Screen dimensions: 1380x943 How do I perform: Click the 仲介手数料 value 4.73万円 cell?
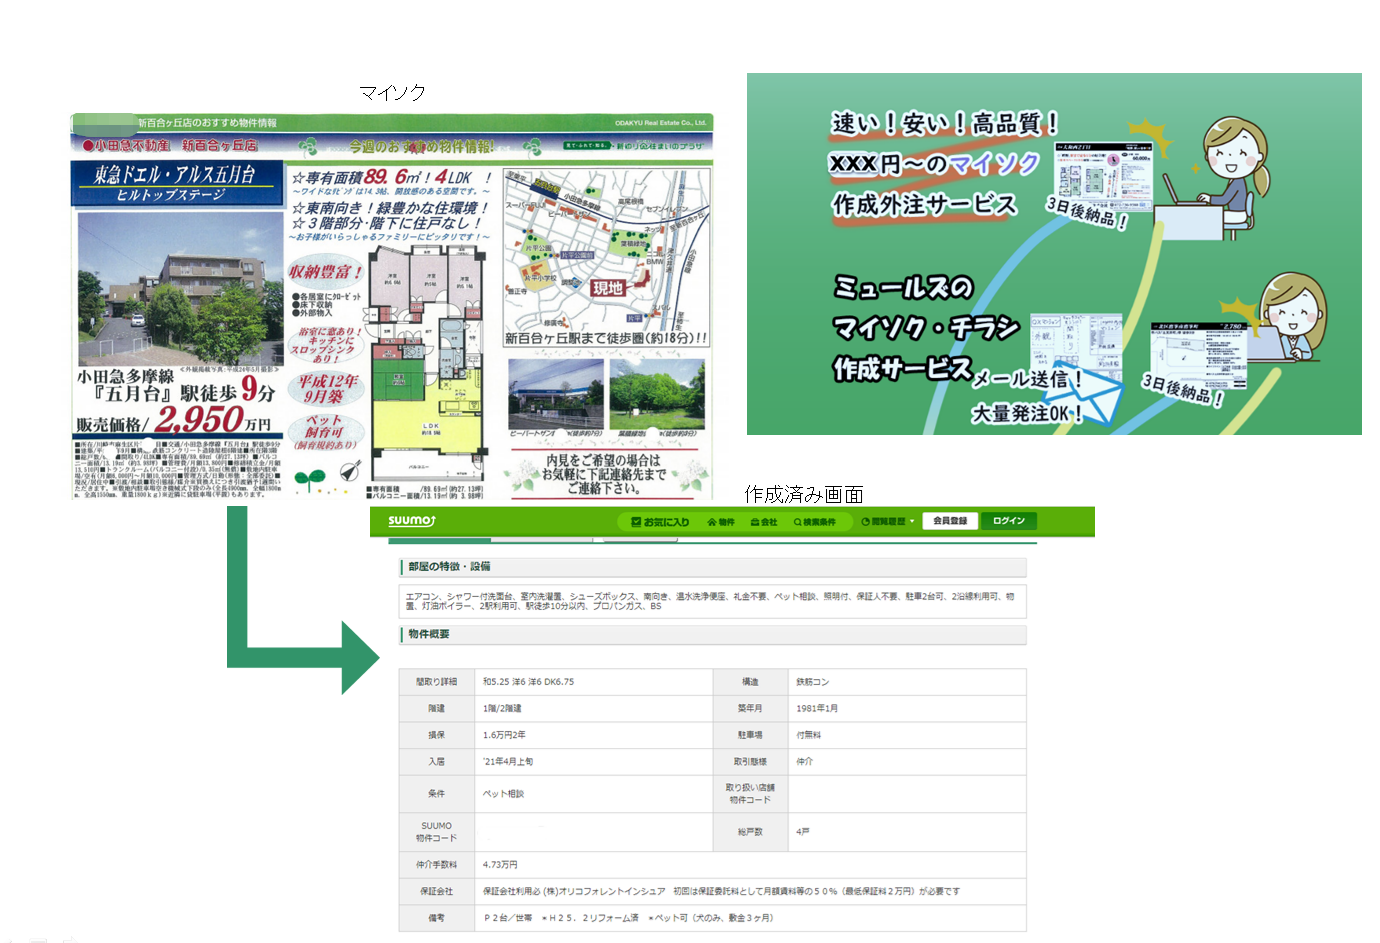click(x=500, y=865)
